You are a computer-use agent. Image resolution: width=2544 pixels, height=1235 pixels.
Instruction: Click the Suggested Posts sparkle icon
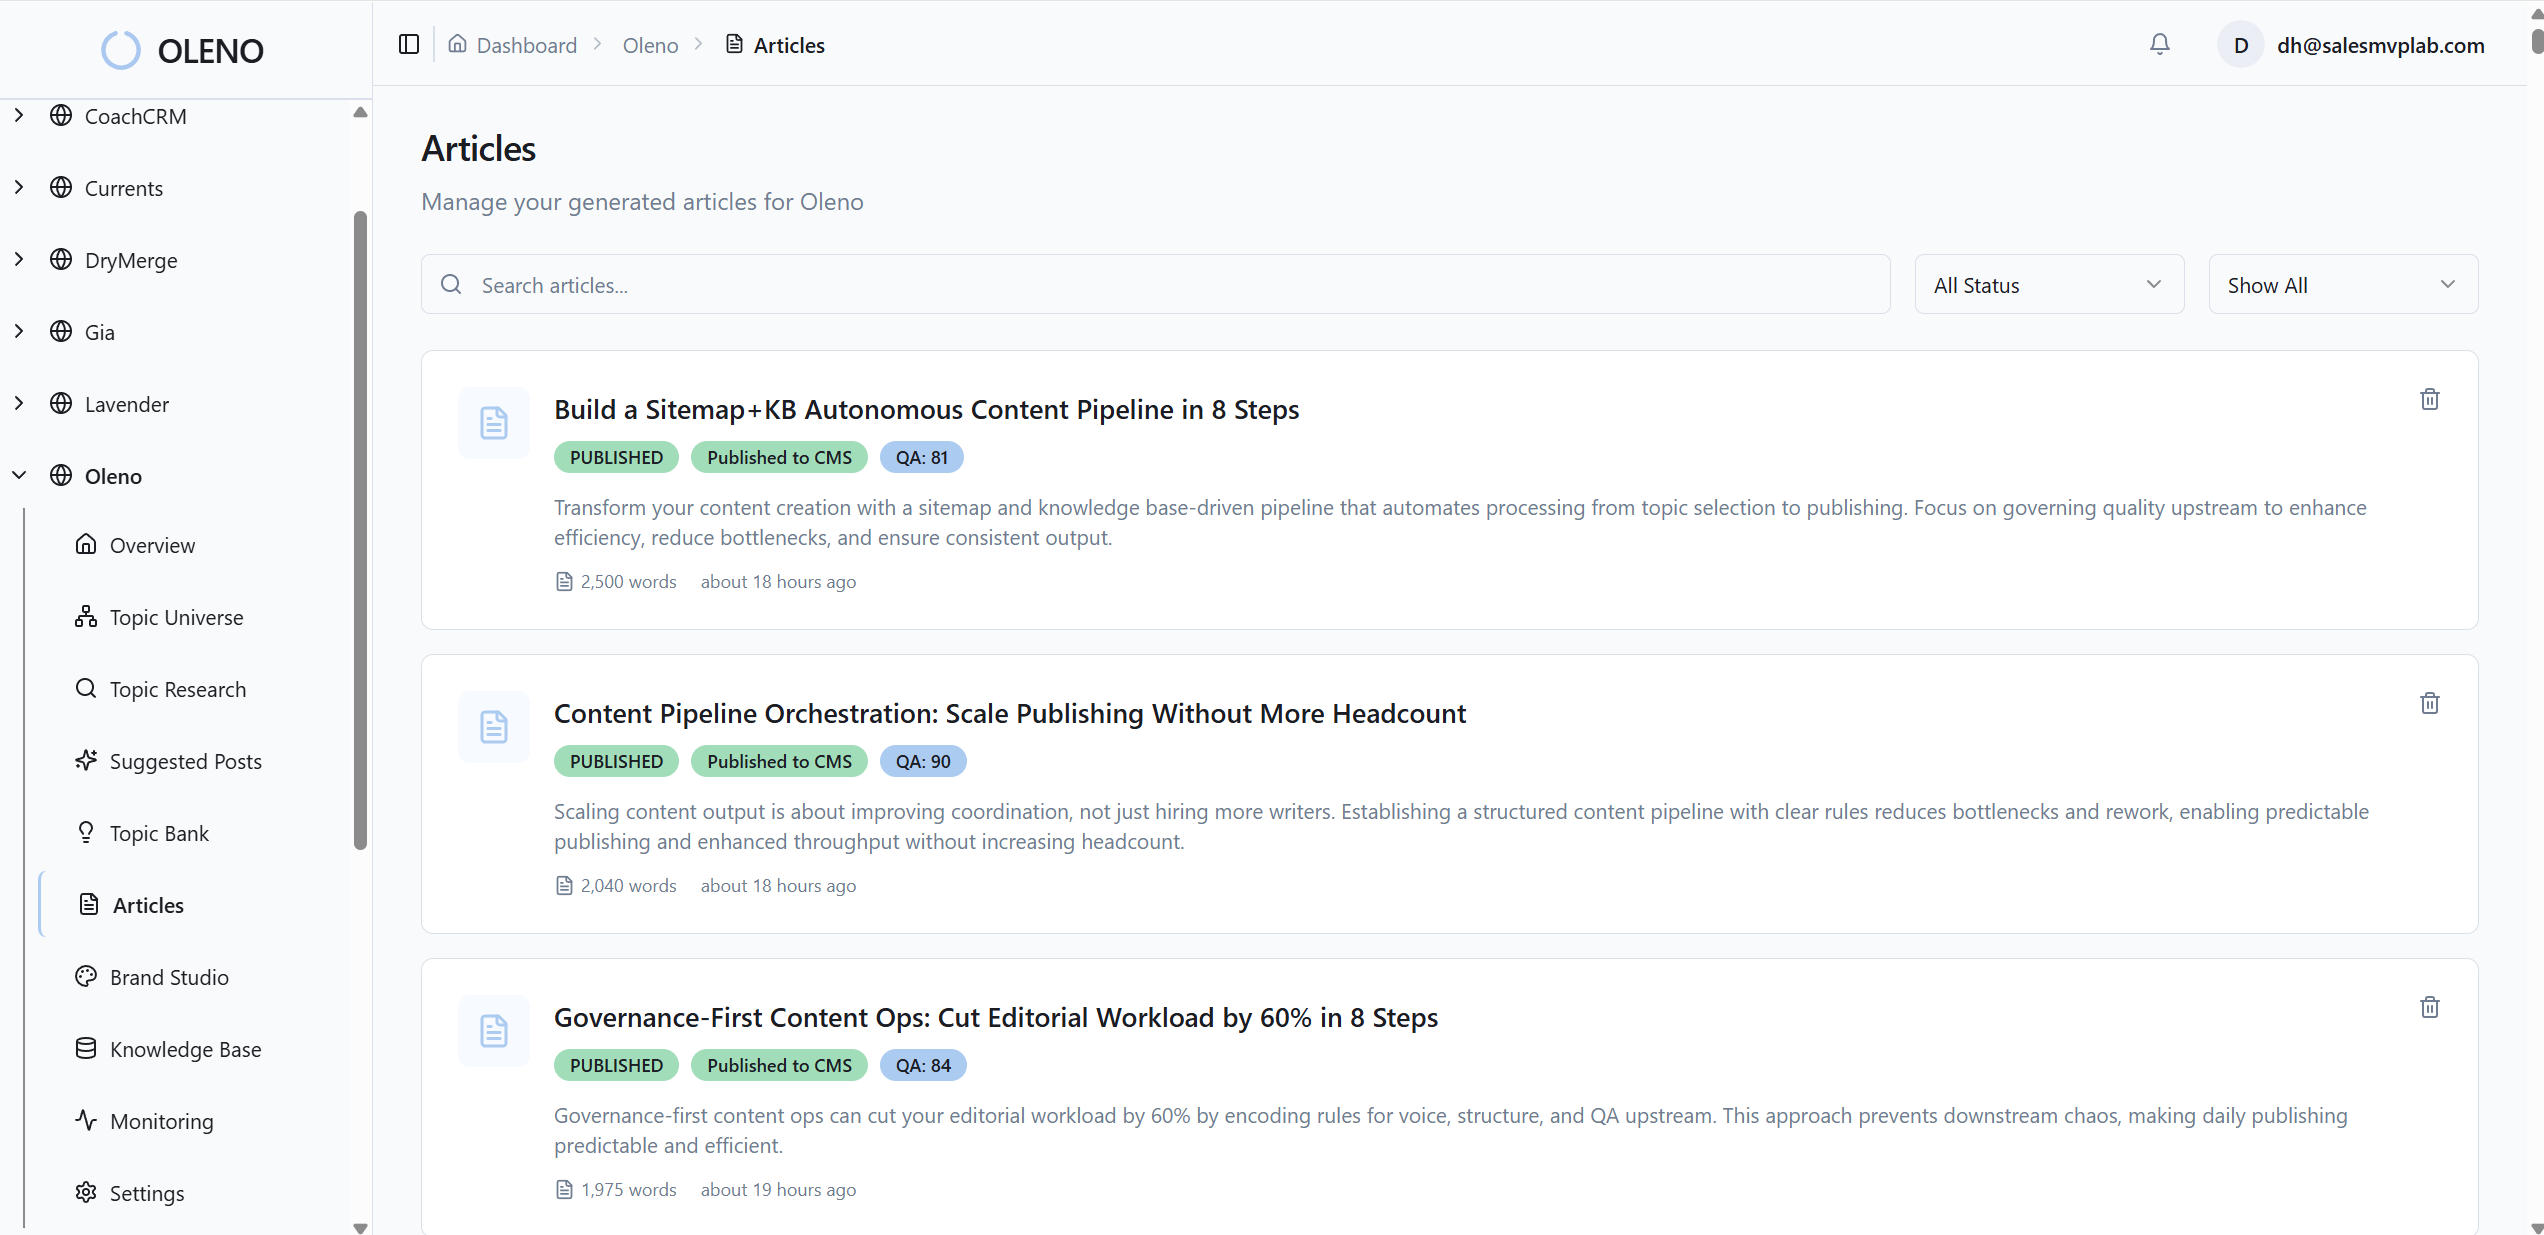[86, 761]
